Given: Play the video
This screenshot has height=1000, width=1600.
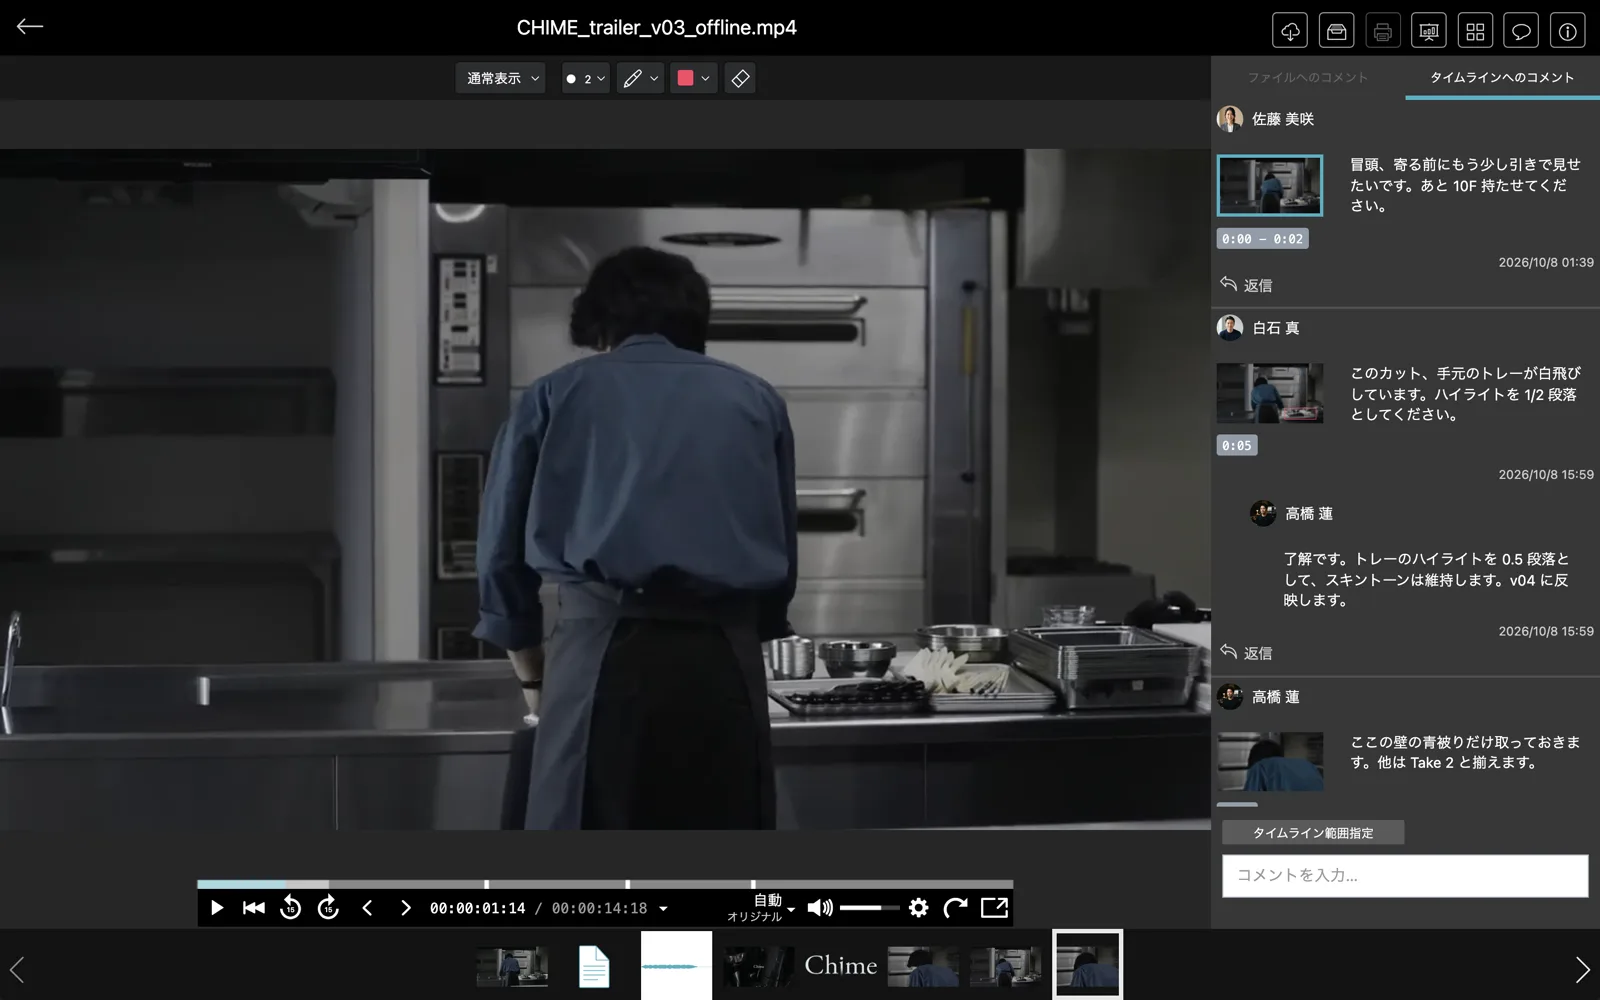Looking at the screenshot, I should click(x=216, y=908).
